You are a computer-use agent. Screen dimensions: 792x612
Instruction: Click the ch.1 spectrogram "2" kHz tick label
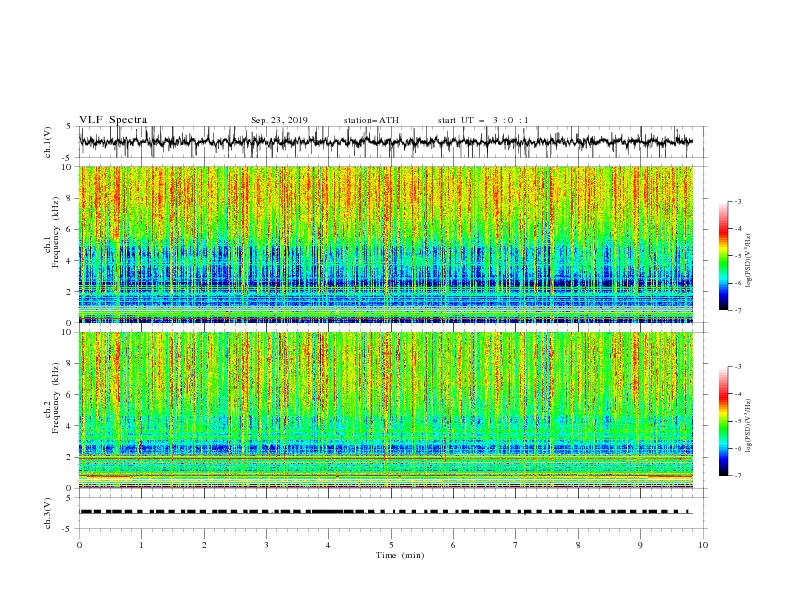click(x=69, y=292)
